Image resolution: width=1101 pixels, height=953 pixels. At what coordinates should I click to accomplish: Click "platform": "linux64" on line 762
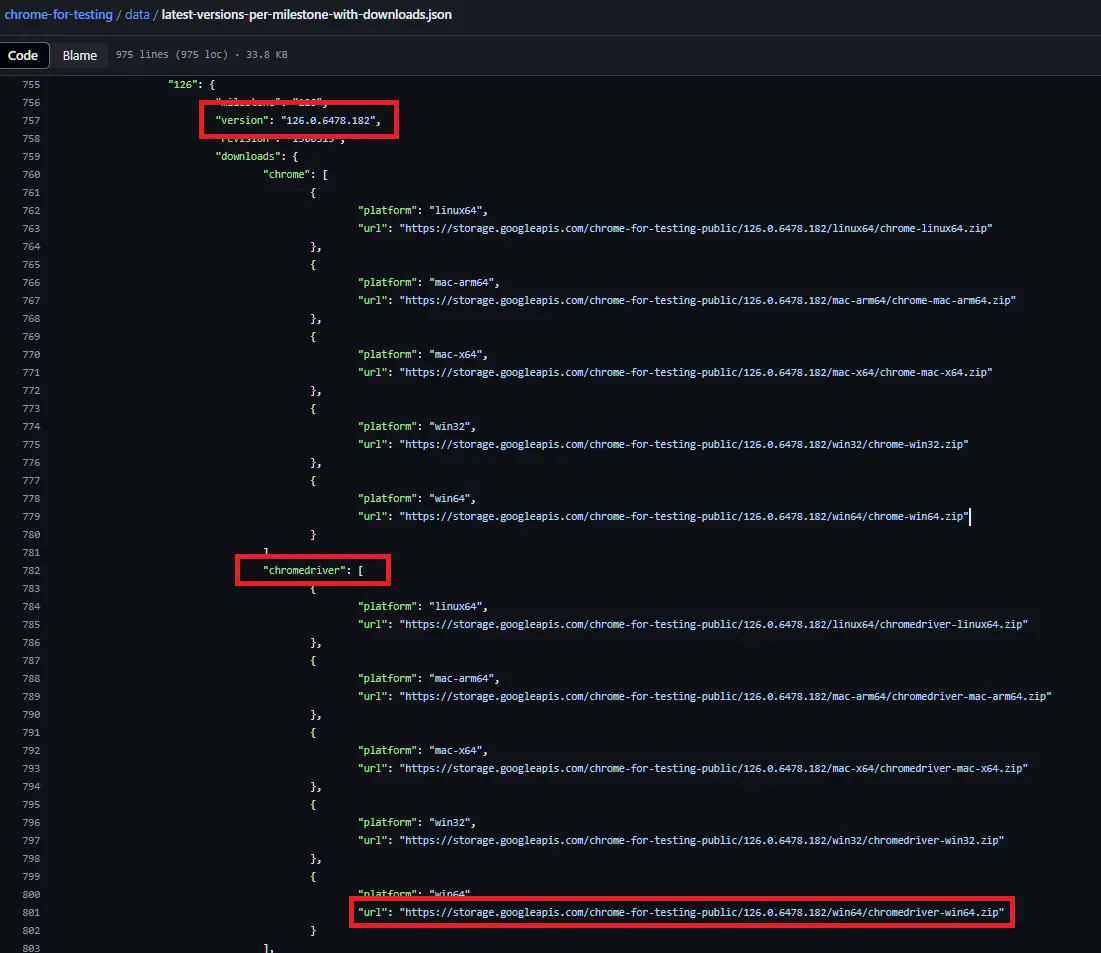tap(423, 210)
